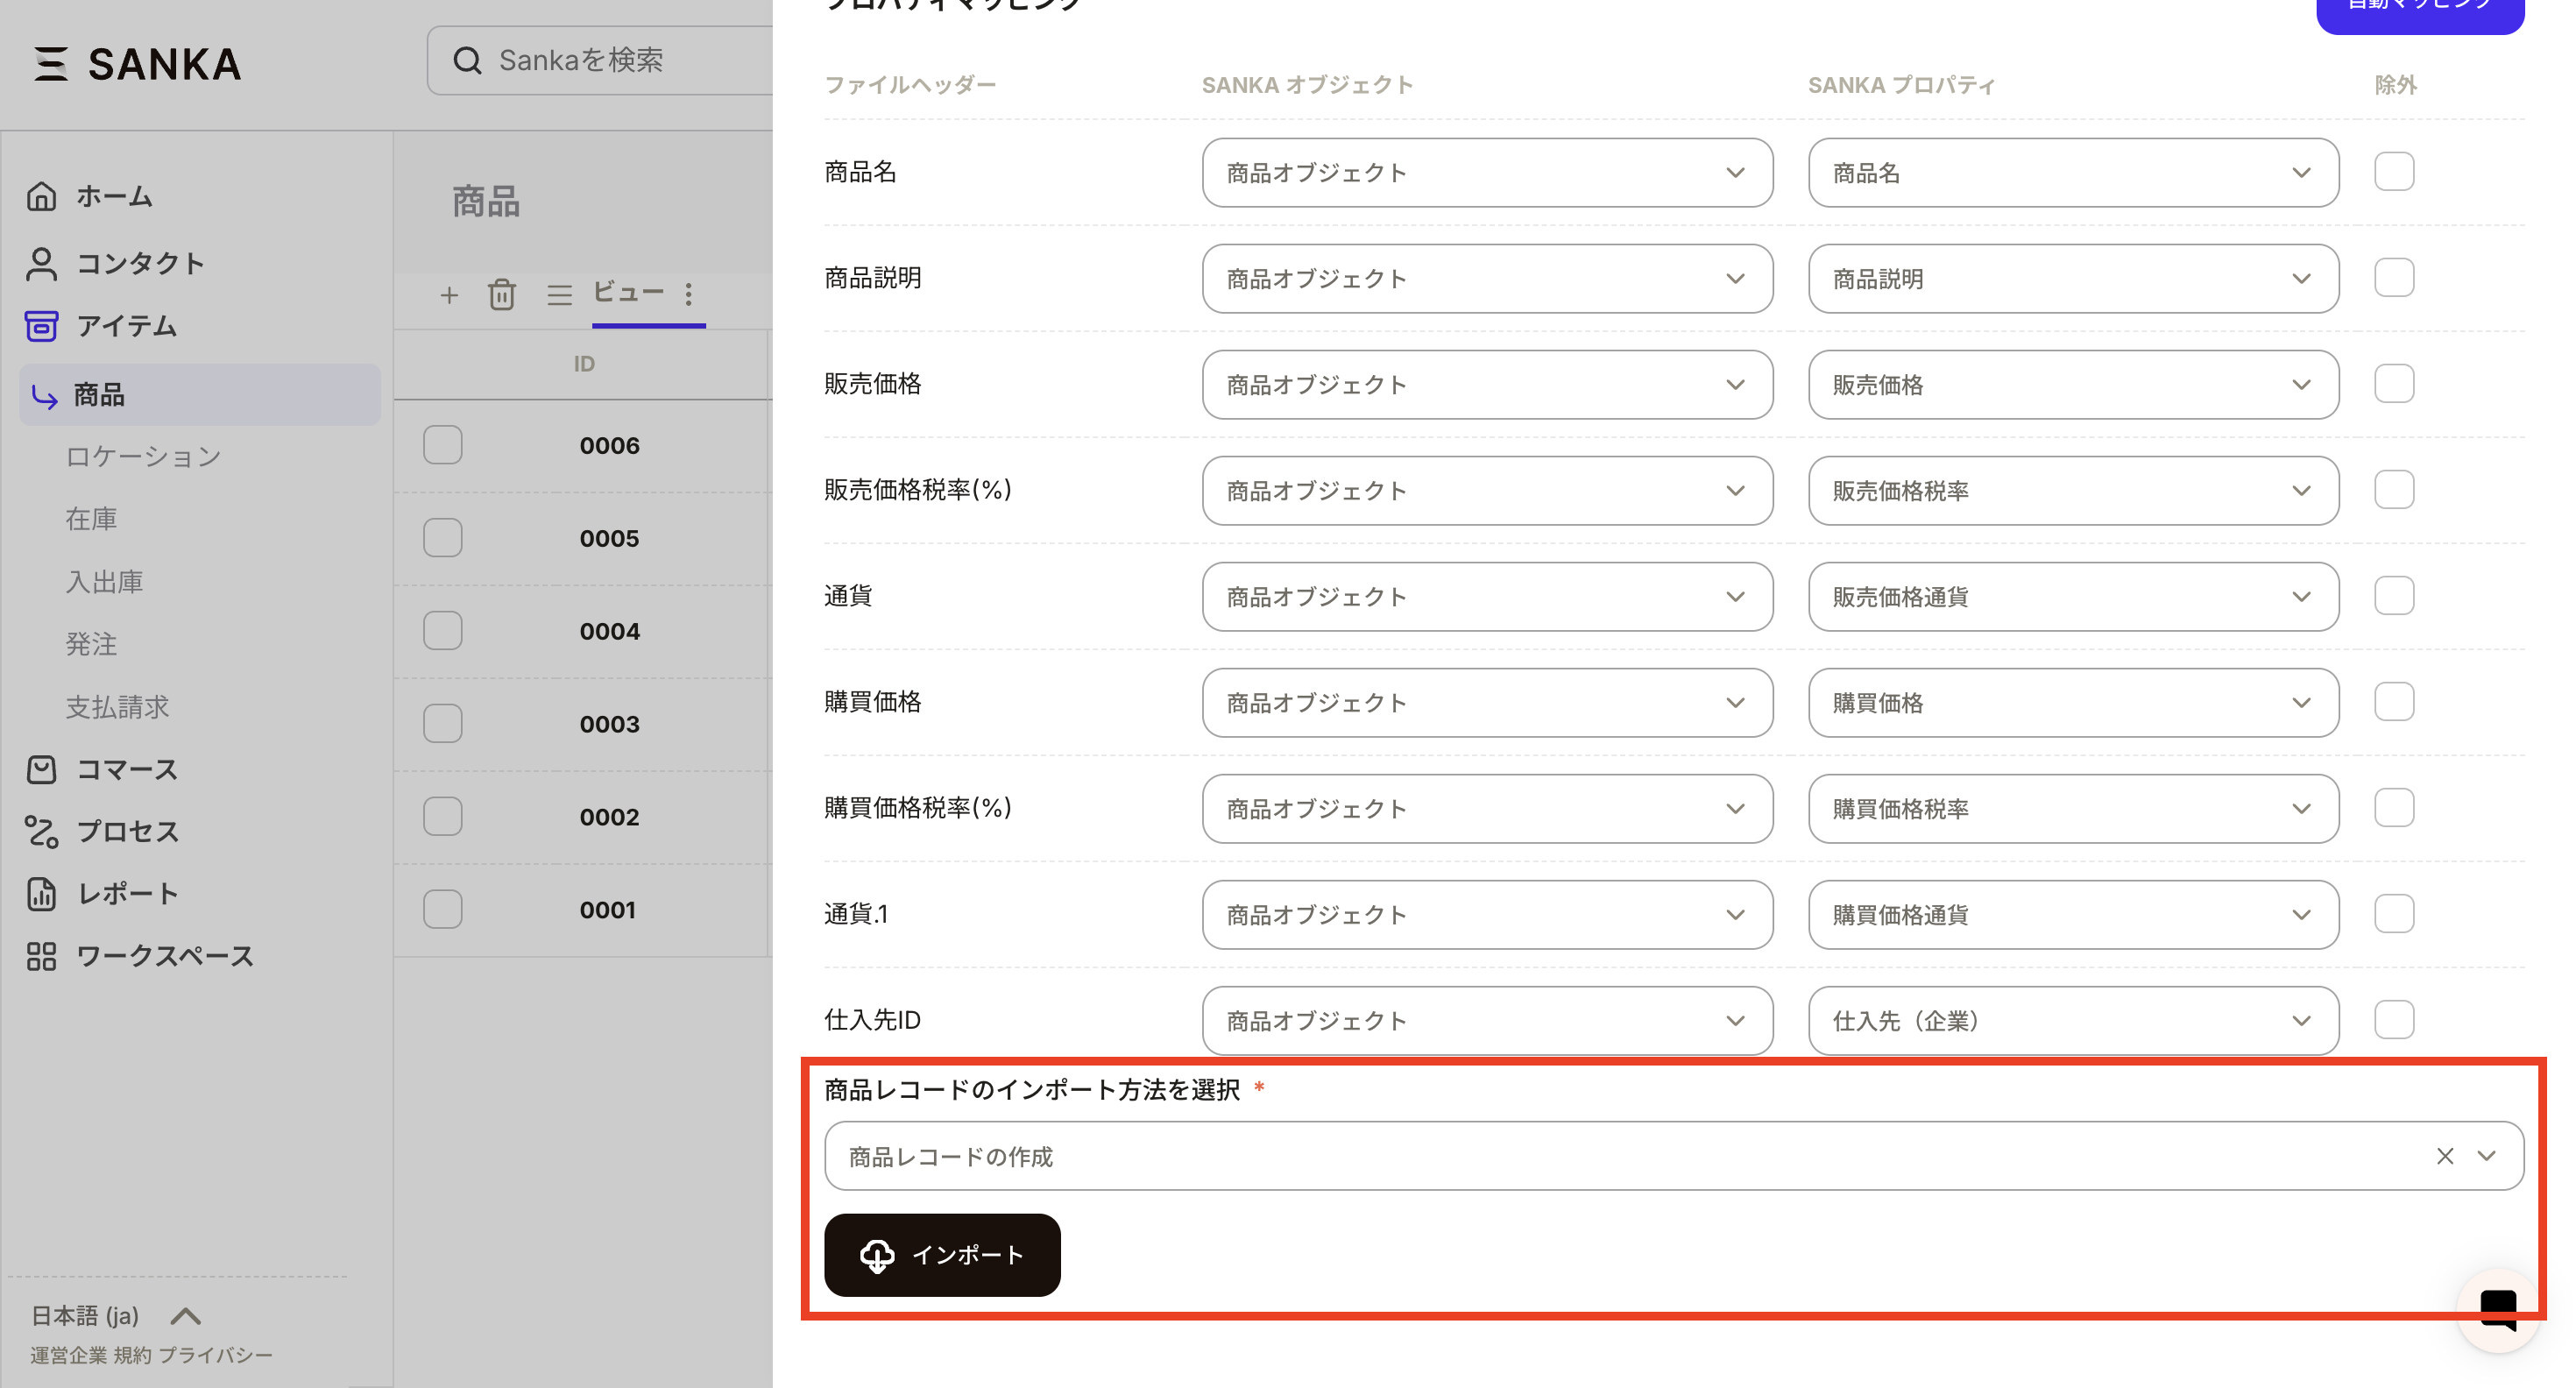Click the hamburger menu icon beside SANKA logo
Screen dimensions: 2576x1388
pyautogui.click(x=50, y=63)
